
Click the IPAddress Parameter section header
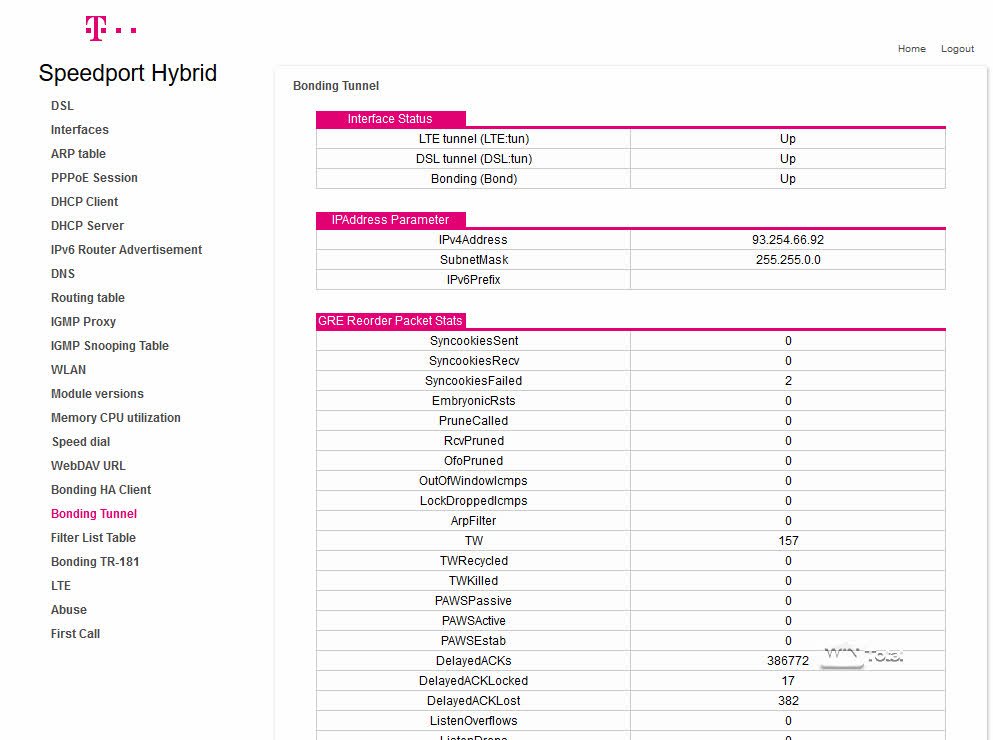[x=391, y=220]
